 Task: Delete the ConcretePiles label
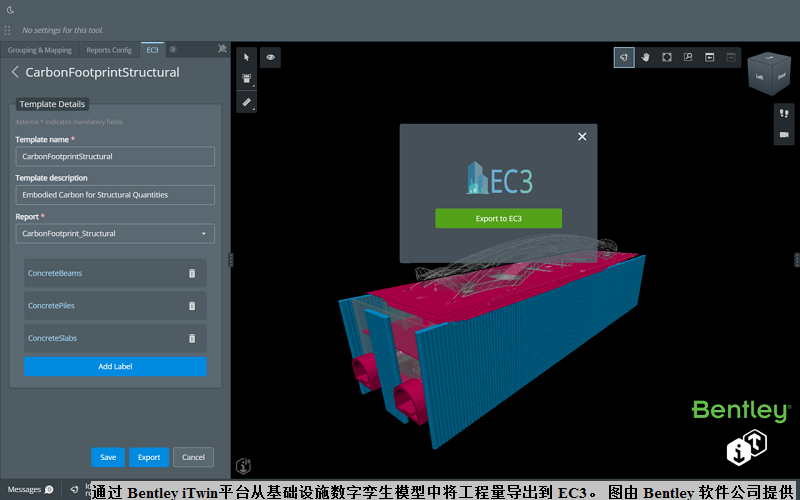192,306
